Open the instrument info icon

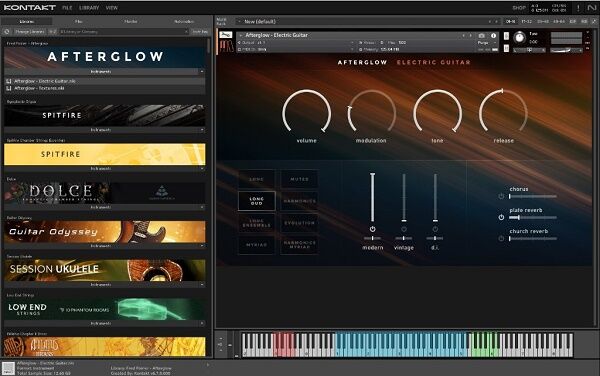(x=494, y=36)
